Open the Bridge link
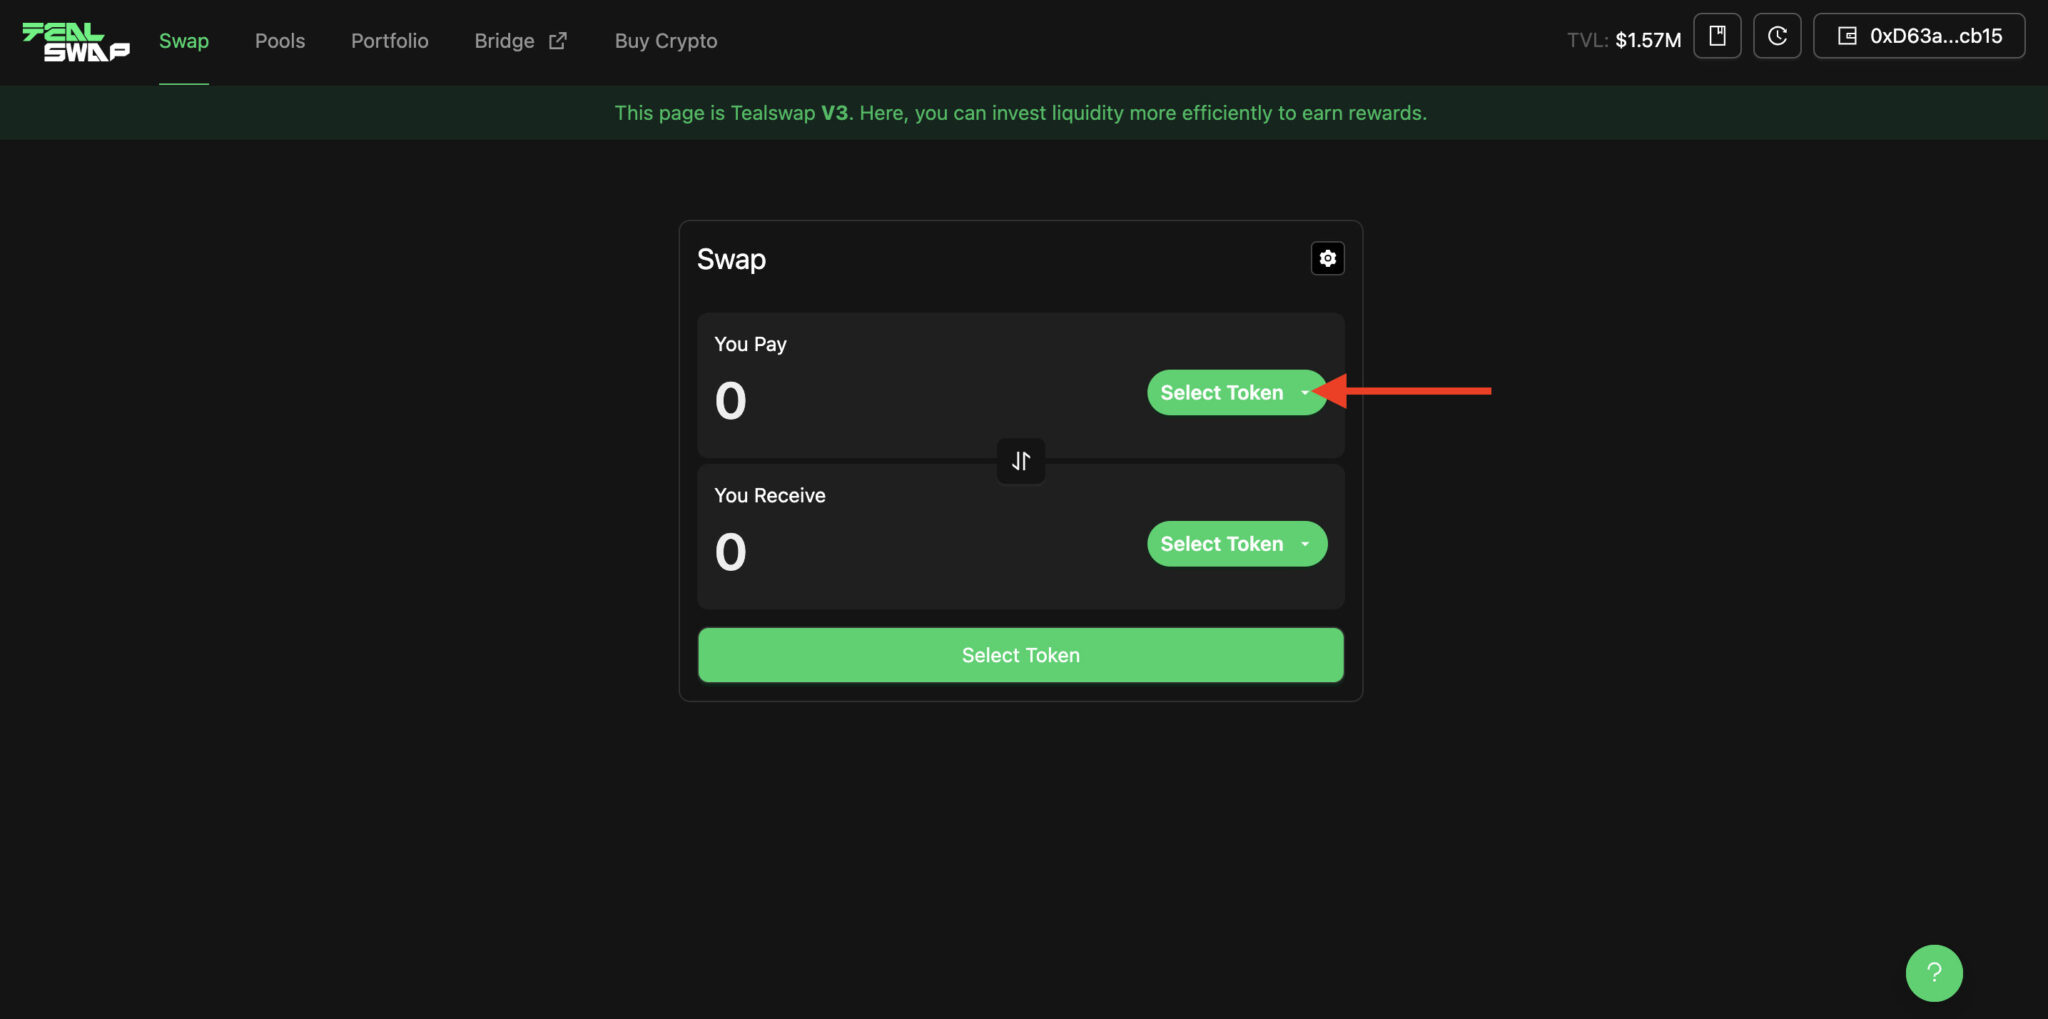The image size is (2048, 1019). click(504, 41)
